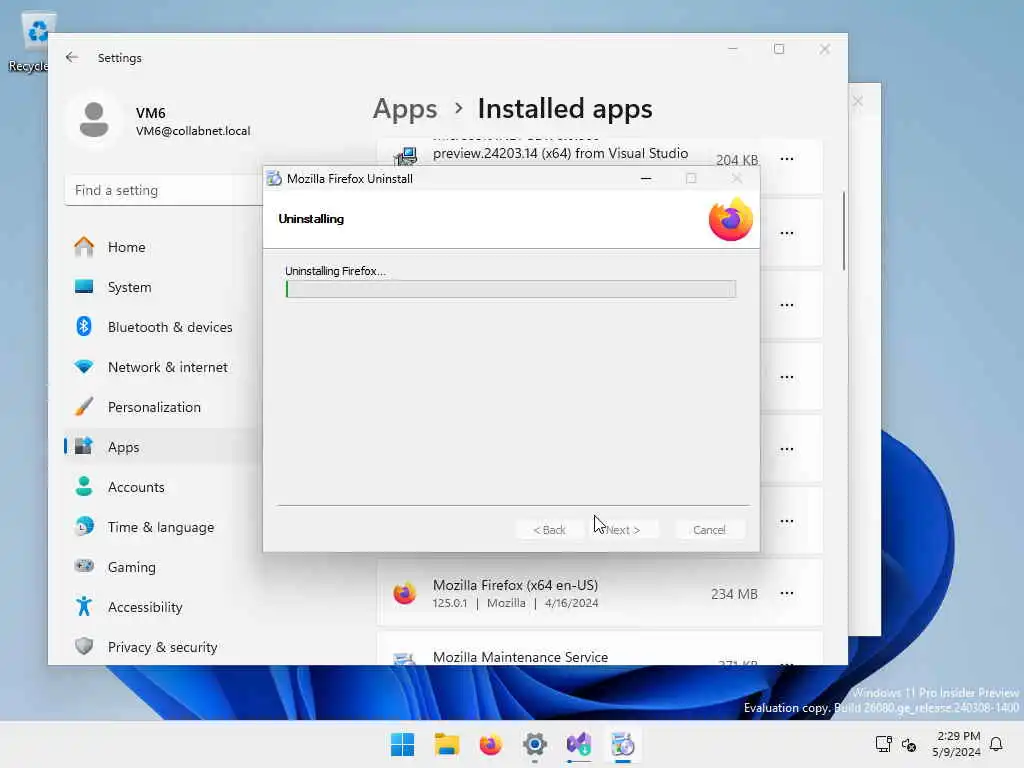
Task: Click Apps in the breadcrumb
Action: point(405,108)
